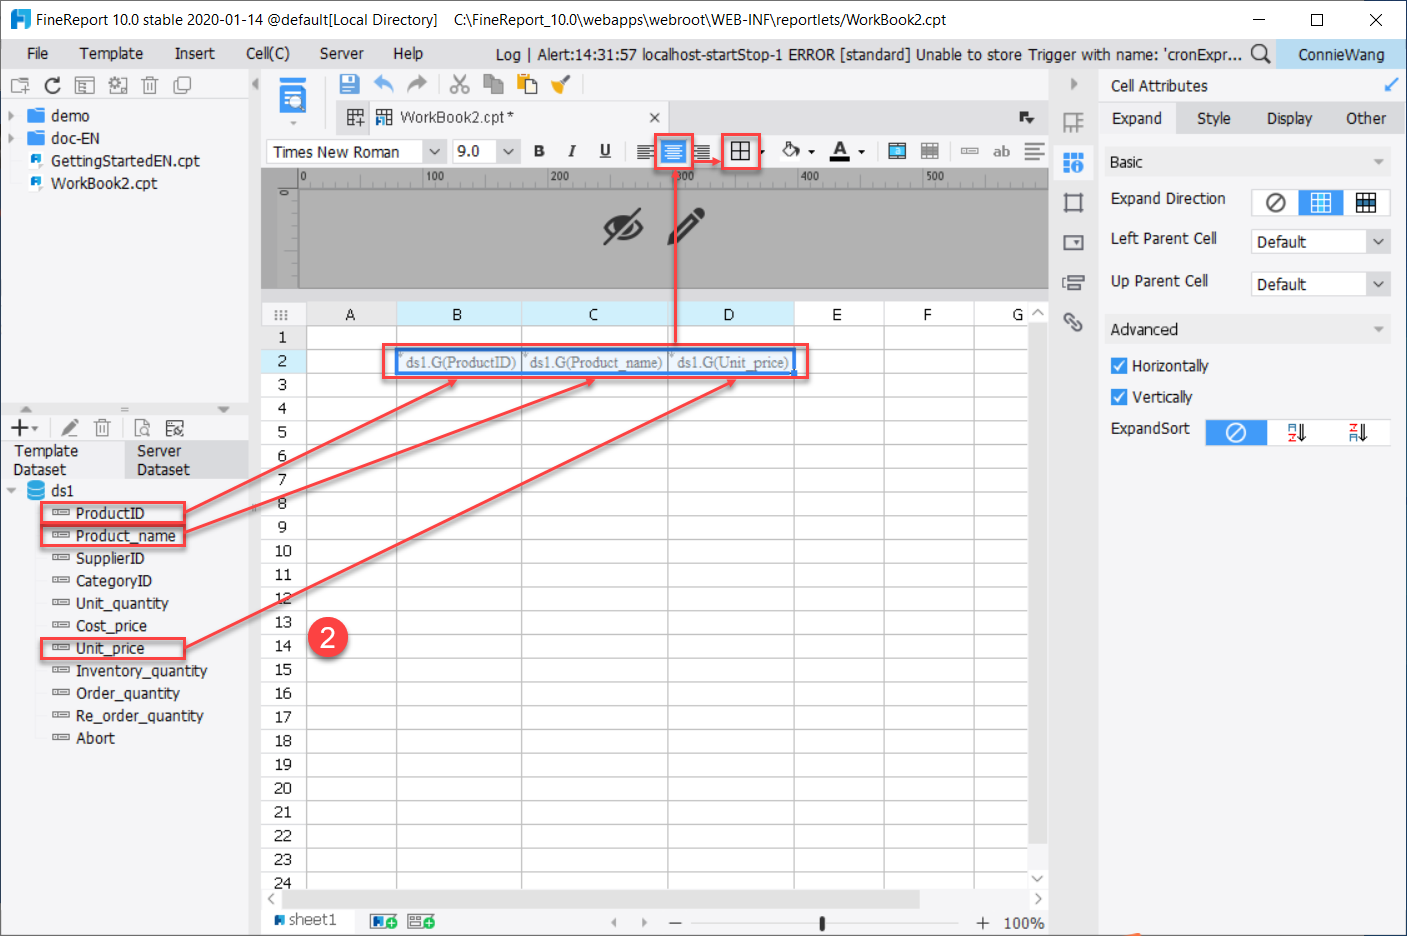Screen dimensions: 1407x936
Task: Open the font name dropdown
Action: pos(435,152)
